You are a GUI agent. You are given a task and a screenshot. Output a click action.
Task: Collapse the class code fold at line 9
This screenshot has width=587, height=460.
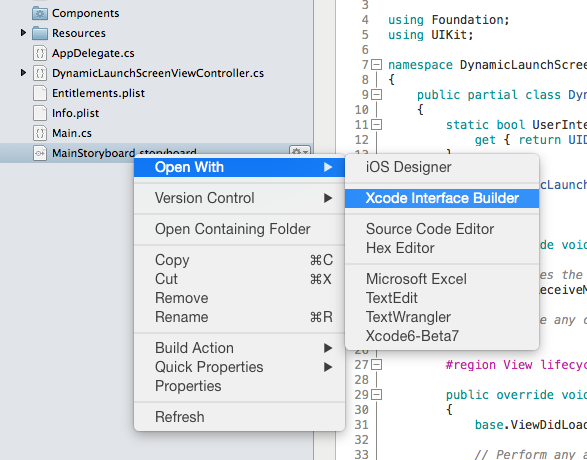click(377, 95)
